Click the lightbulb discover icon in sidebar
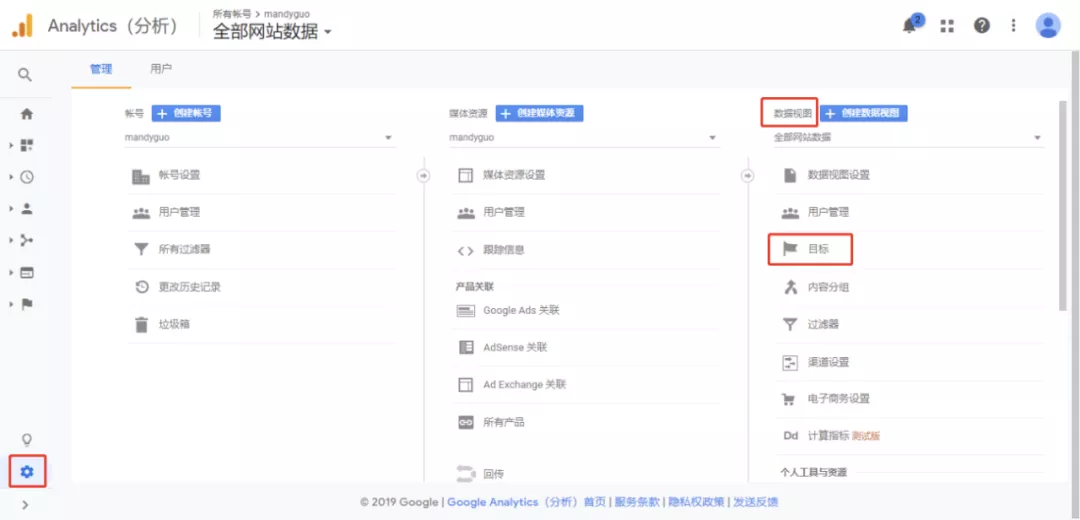This screenshot has height=520, width=1080. coord(27,439)
